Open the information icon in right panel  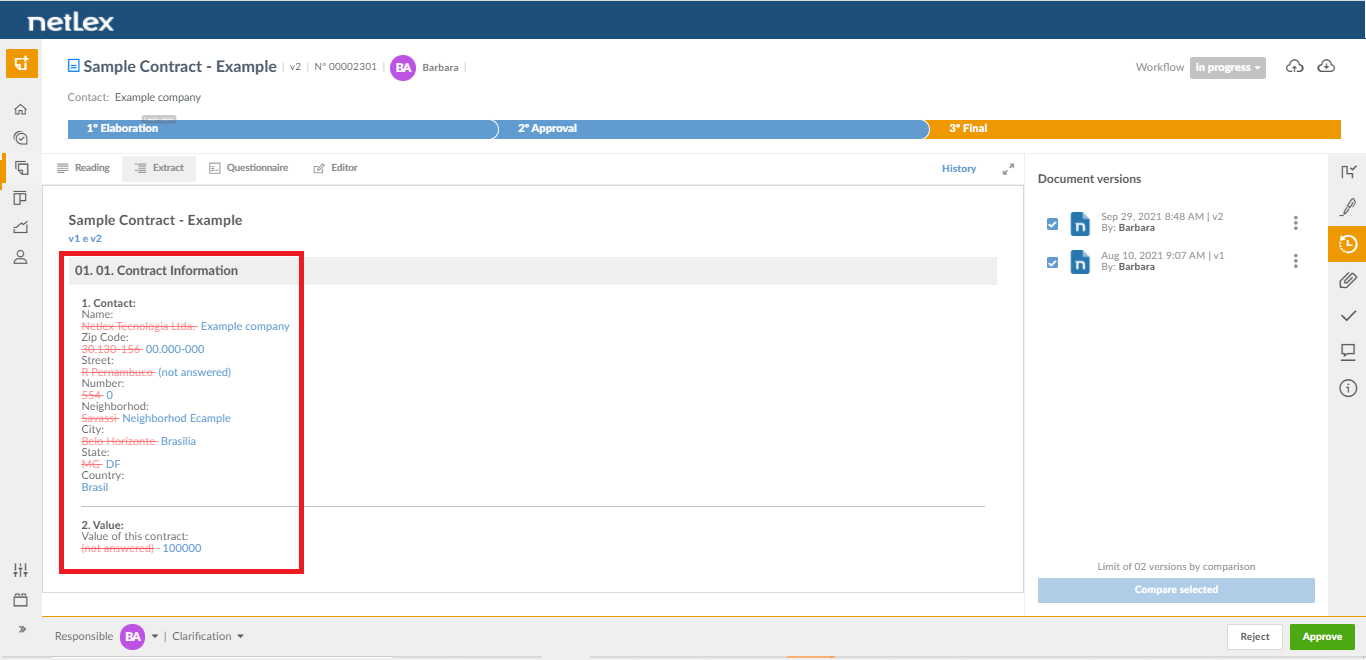point(1348,388)
